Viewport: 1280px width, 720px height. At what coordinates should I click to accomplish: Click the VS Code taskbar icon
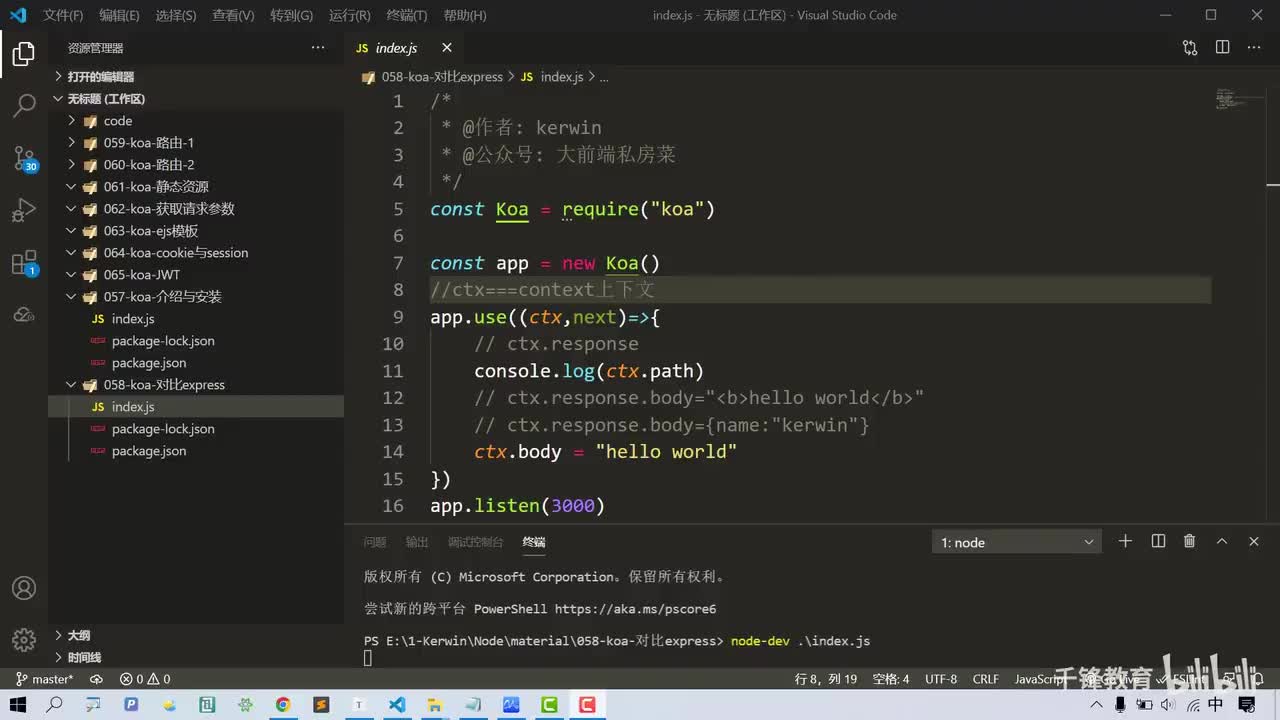coord(397,705)
